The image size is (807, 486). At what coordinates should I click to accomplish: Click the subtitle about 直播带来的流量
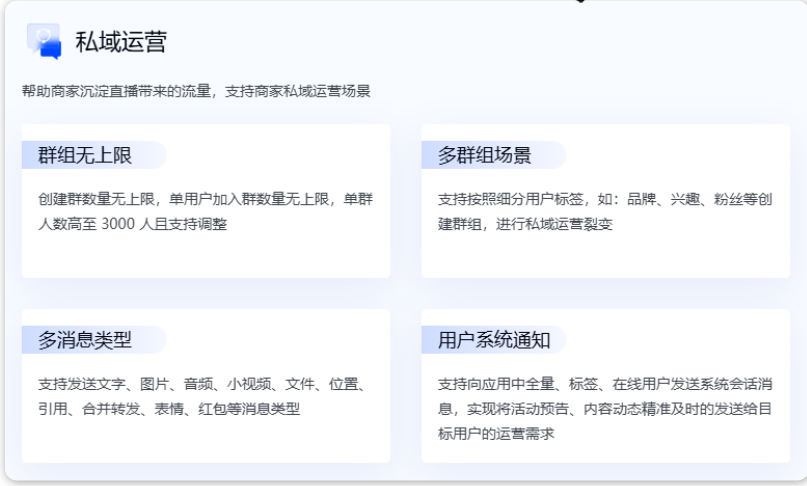196,91
